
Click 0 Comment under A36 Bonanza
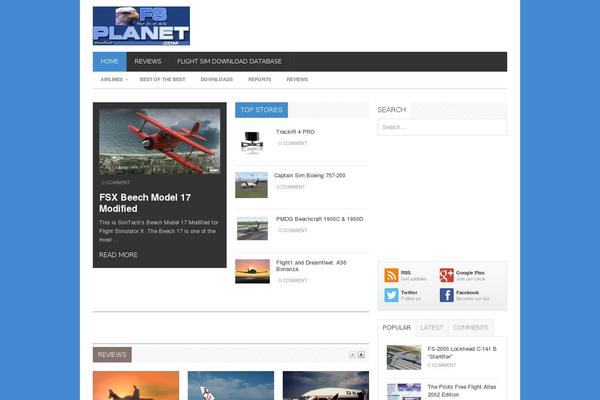click(x=293, y=281)
